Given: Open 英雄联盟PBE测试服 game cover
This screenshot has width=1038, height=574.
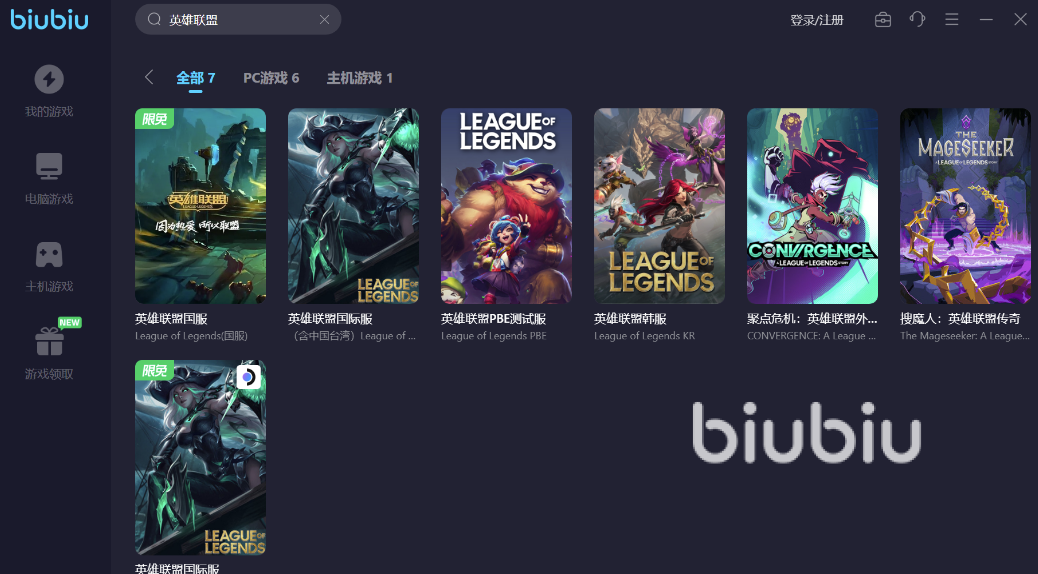Looking at the screenshot, I should [506, 206].
